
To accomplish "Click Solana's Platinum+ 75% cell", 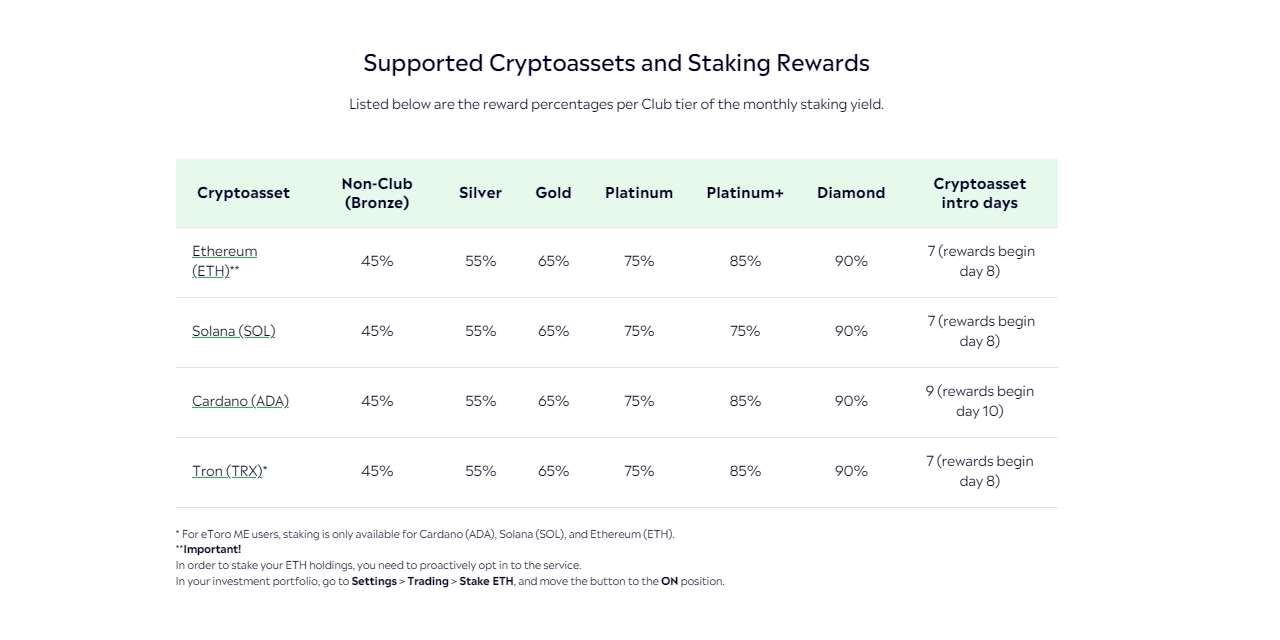I will click(x=745, y=331).
